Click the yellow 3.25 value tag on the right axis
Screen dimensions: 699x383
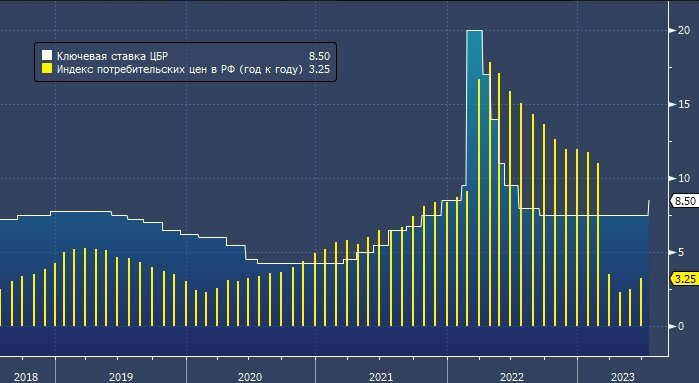[x=685, y=279]
